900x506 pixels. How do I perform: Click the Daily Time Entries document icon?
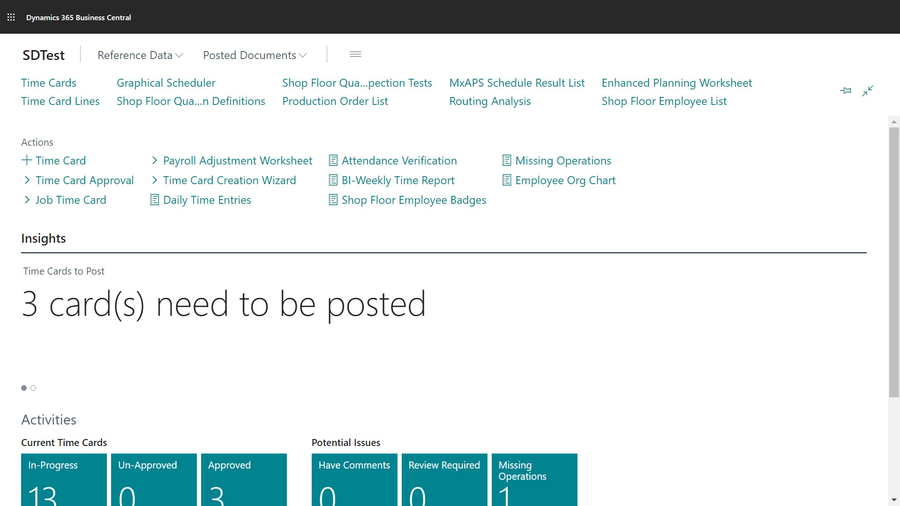155,201
